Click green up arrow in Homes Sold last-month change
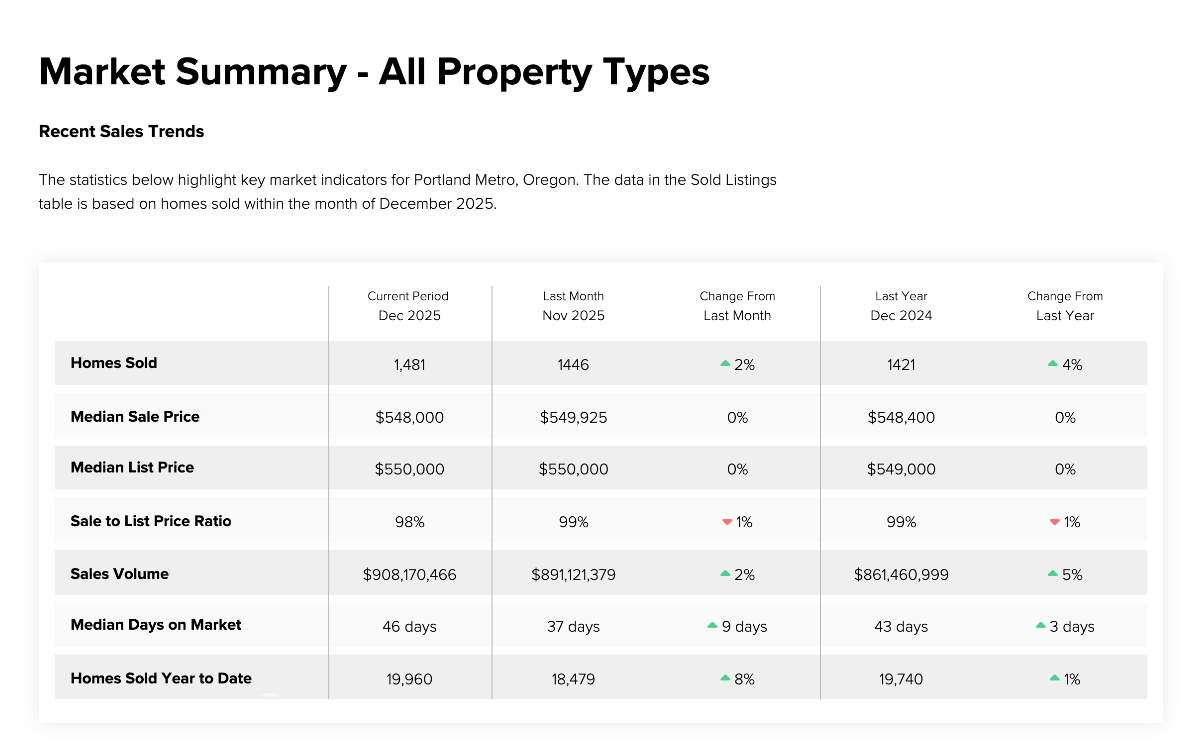The width and height of the screenshot is (1202, 744). (x=725, y=364)
